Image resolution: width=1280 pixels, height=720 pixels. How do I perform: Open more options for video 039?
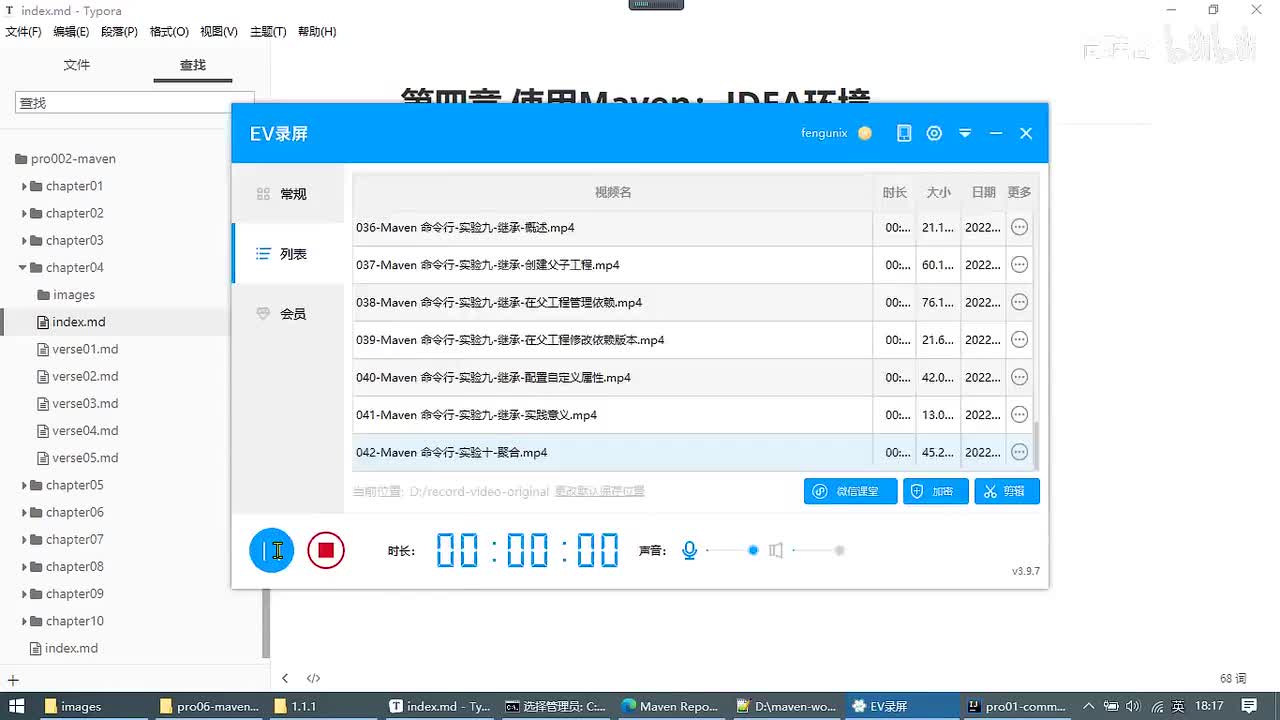point(1019,340)
